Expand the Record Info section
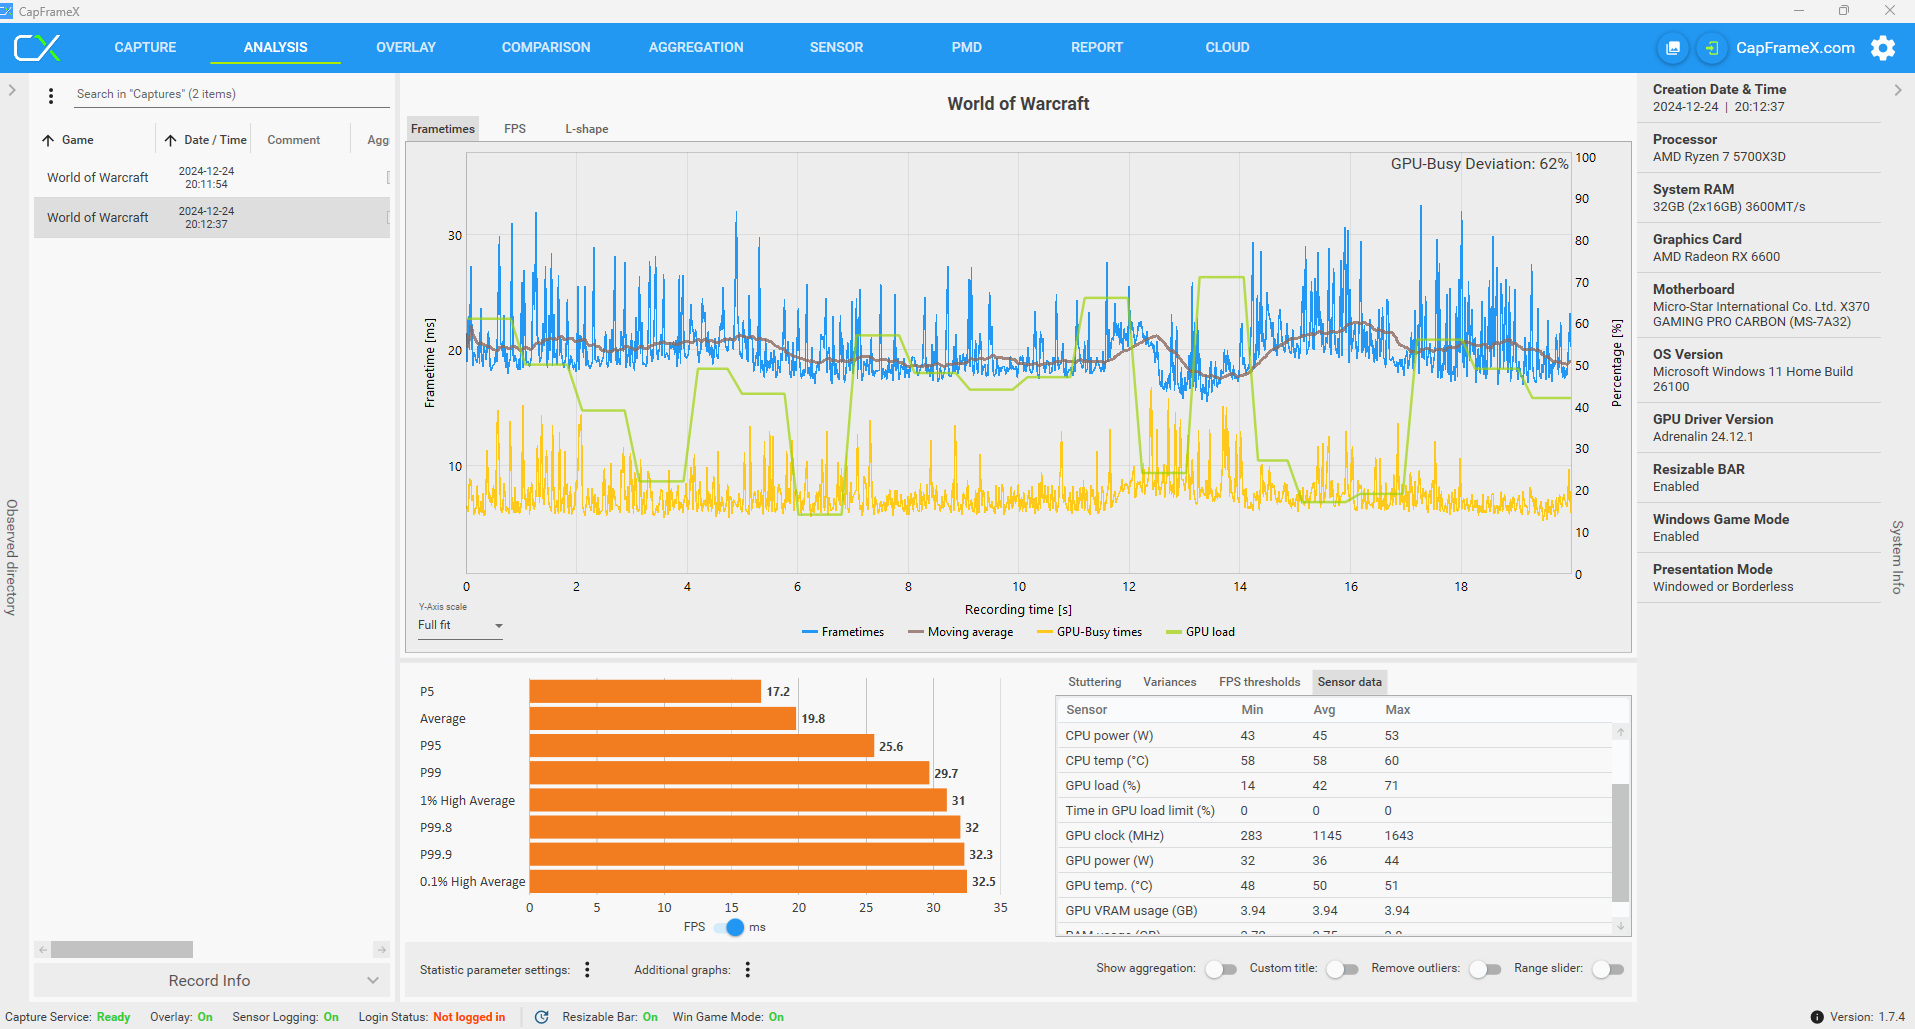This screenshot has width=1915, height=1029. click(x=211, y=980)
